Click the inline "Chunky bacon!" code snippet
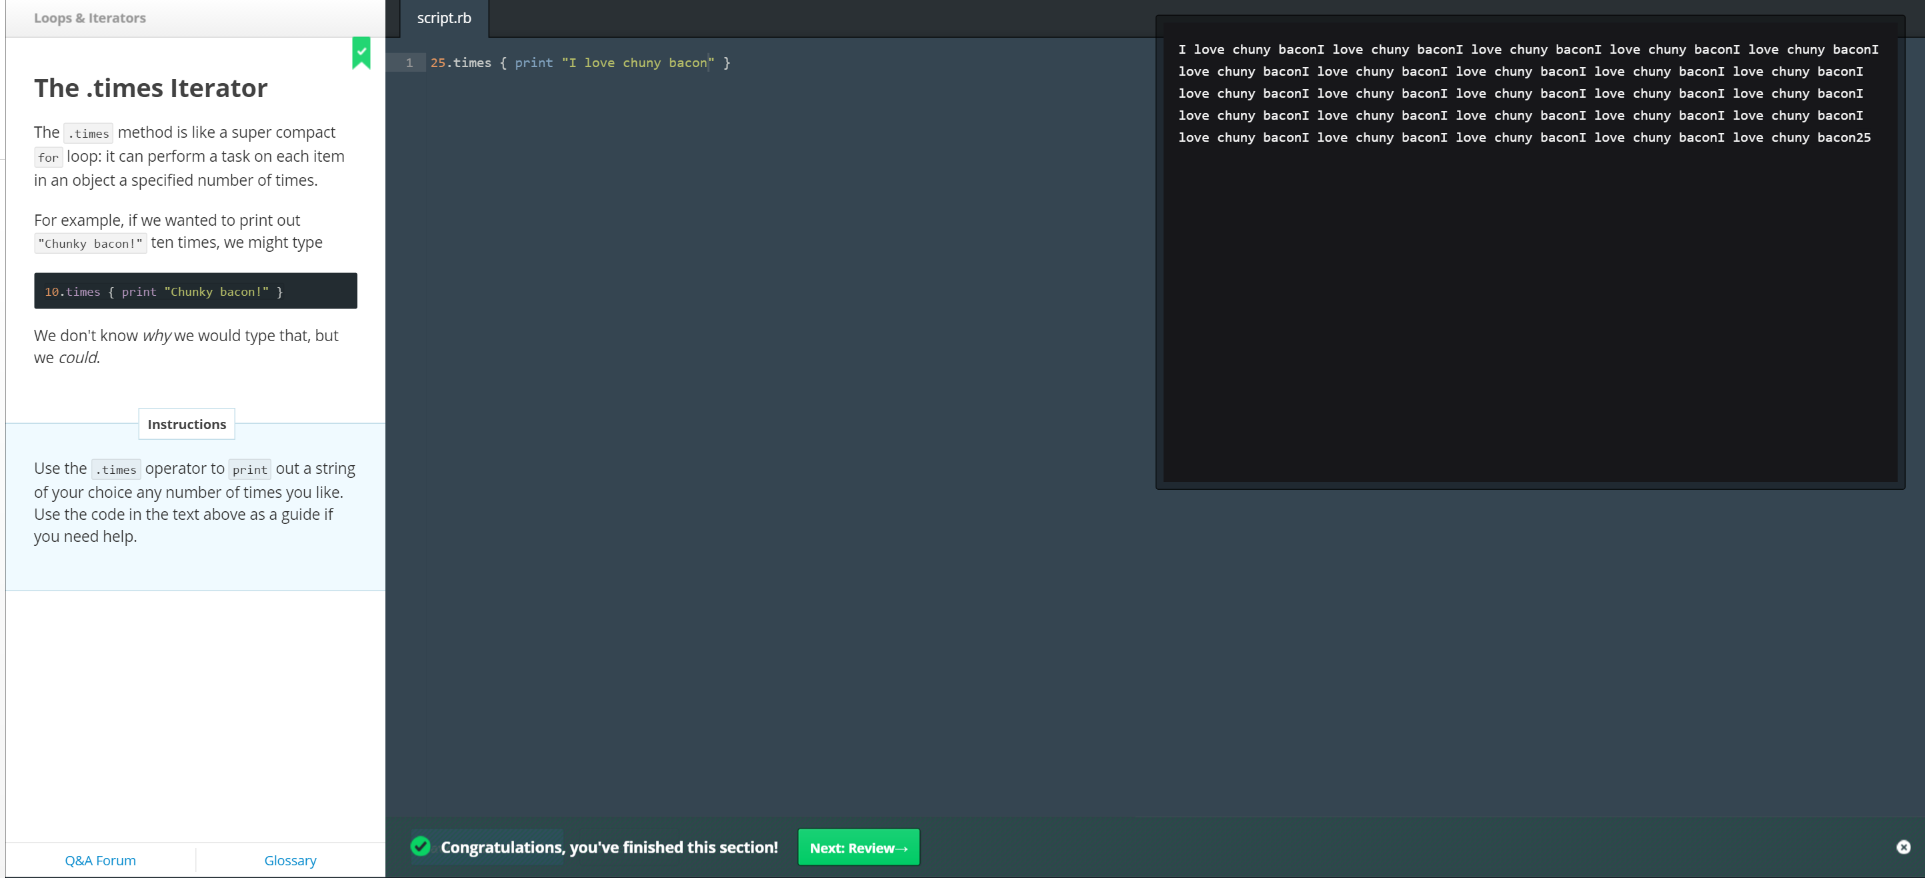The image size is (1925, 878). 90,244
